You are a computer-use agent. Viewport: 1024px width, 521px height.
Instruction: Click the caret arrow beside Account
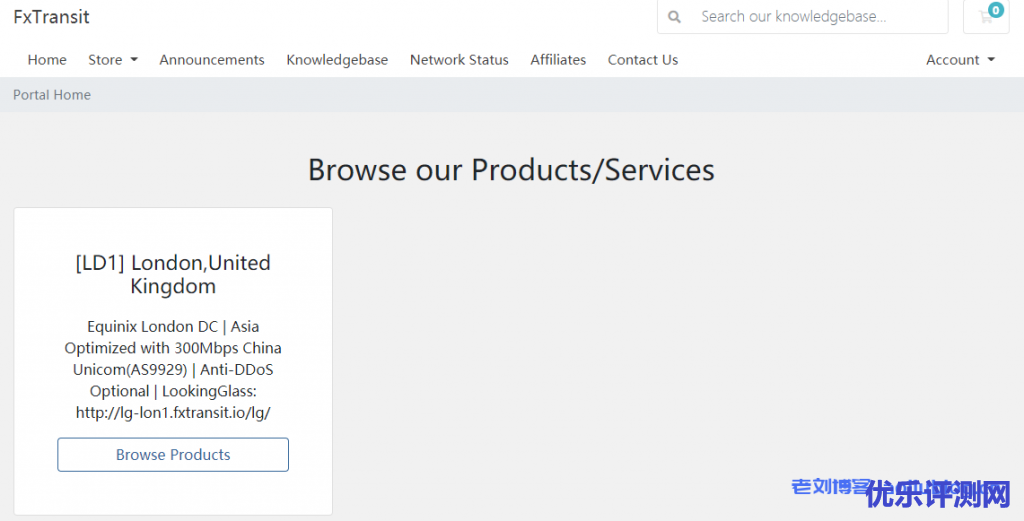[991, 60]
